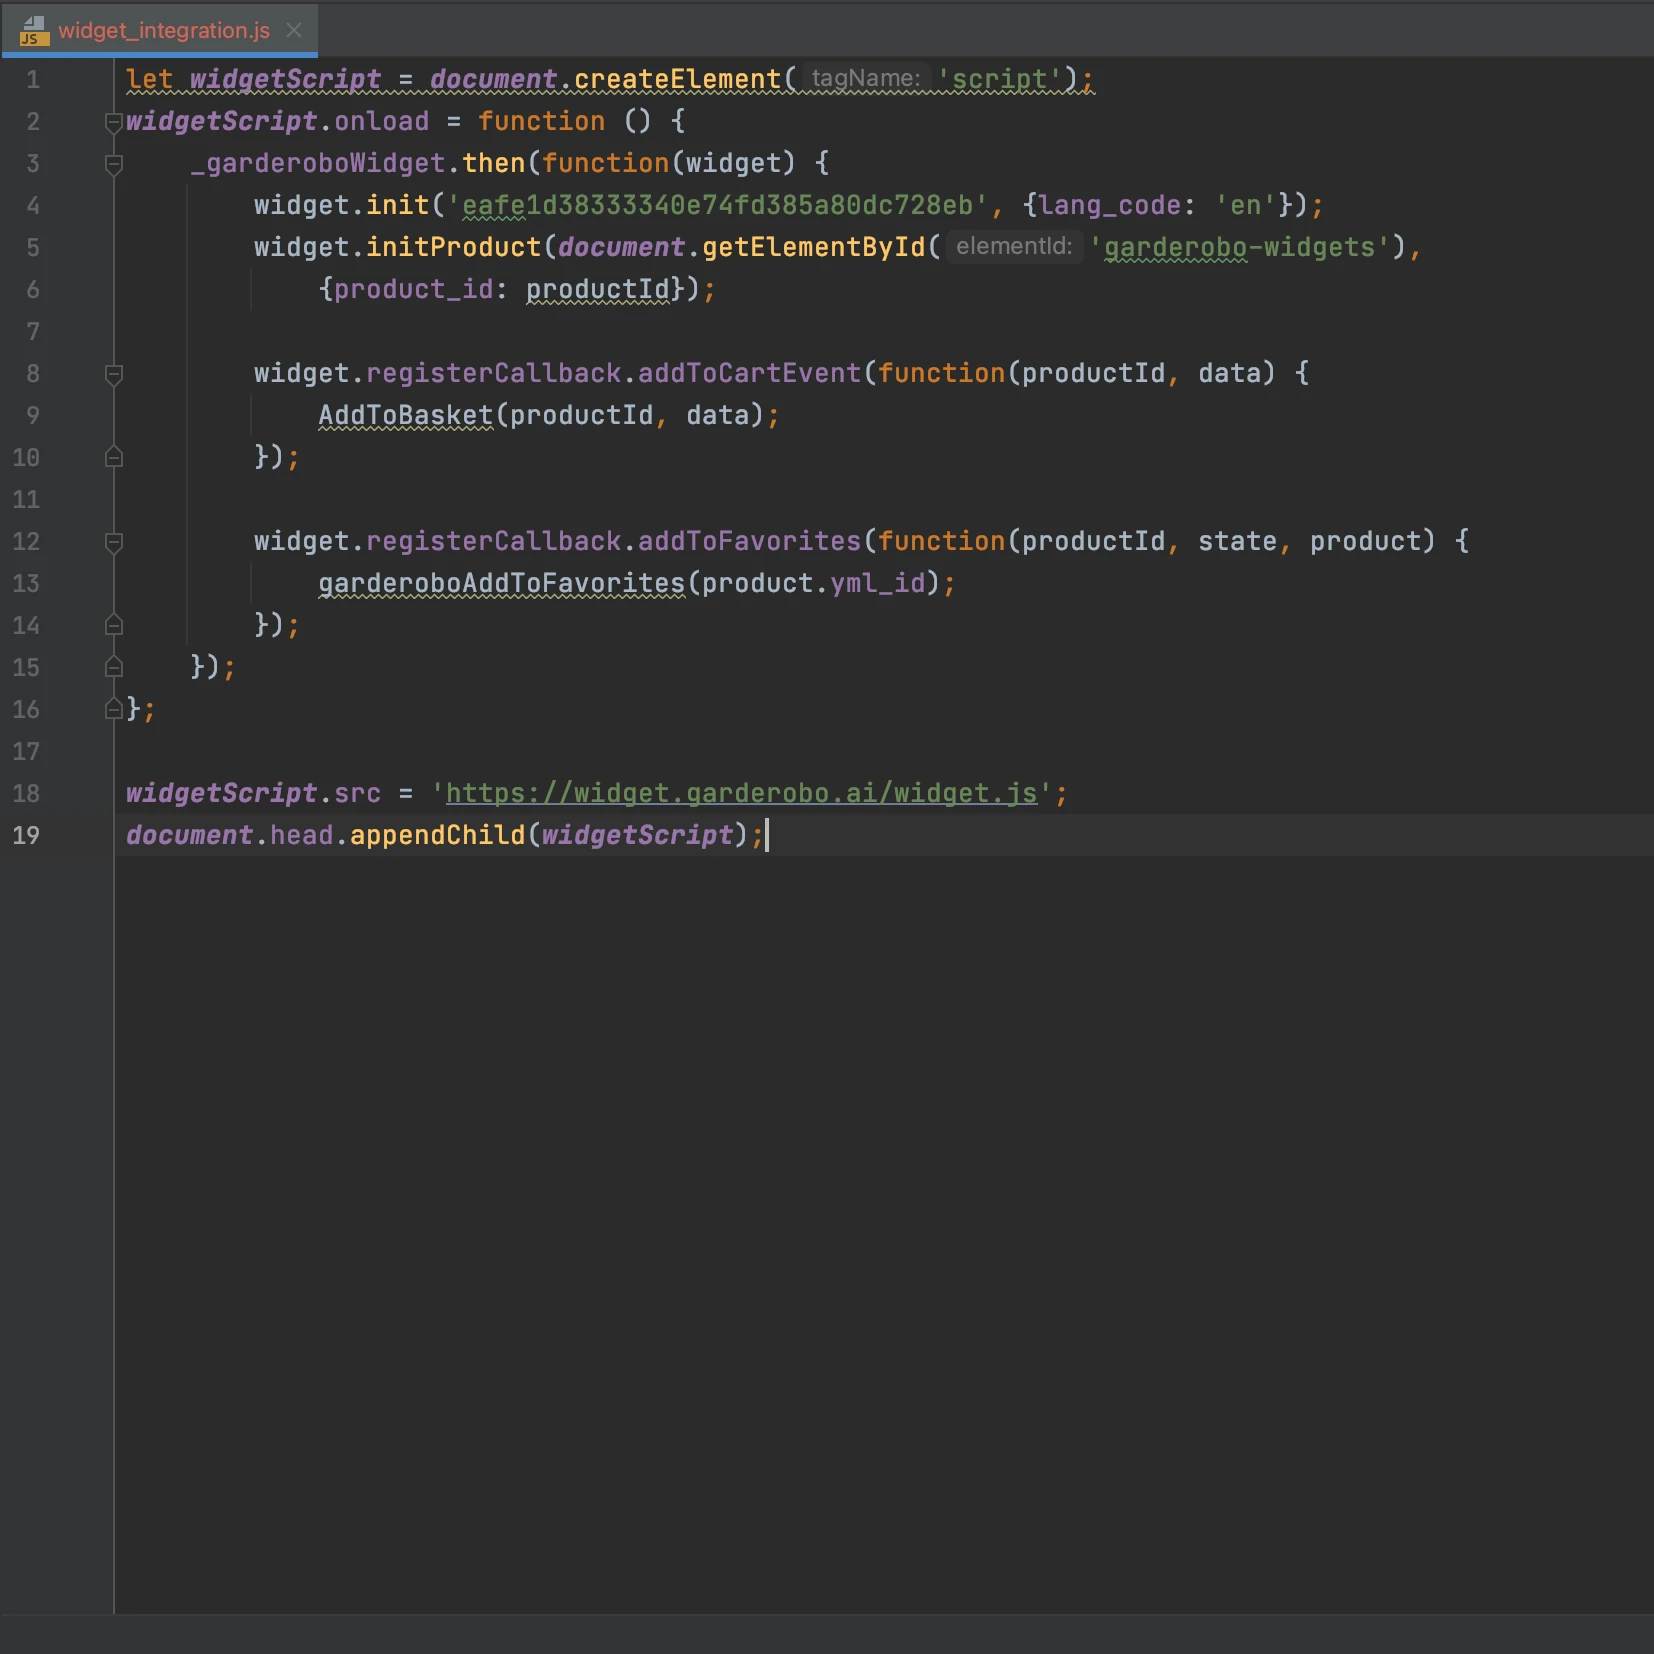Click yml_id property on line 13
This screenshot has width=1654, height=1654.
877,583
